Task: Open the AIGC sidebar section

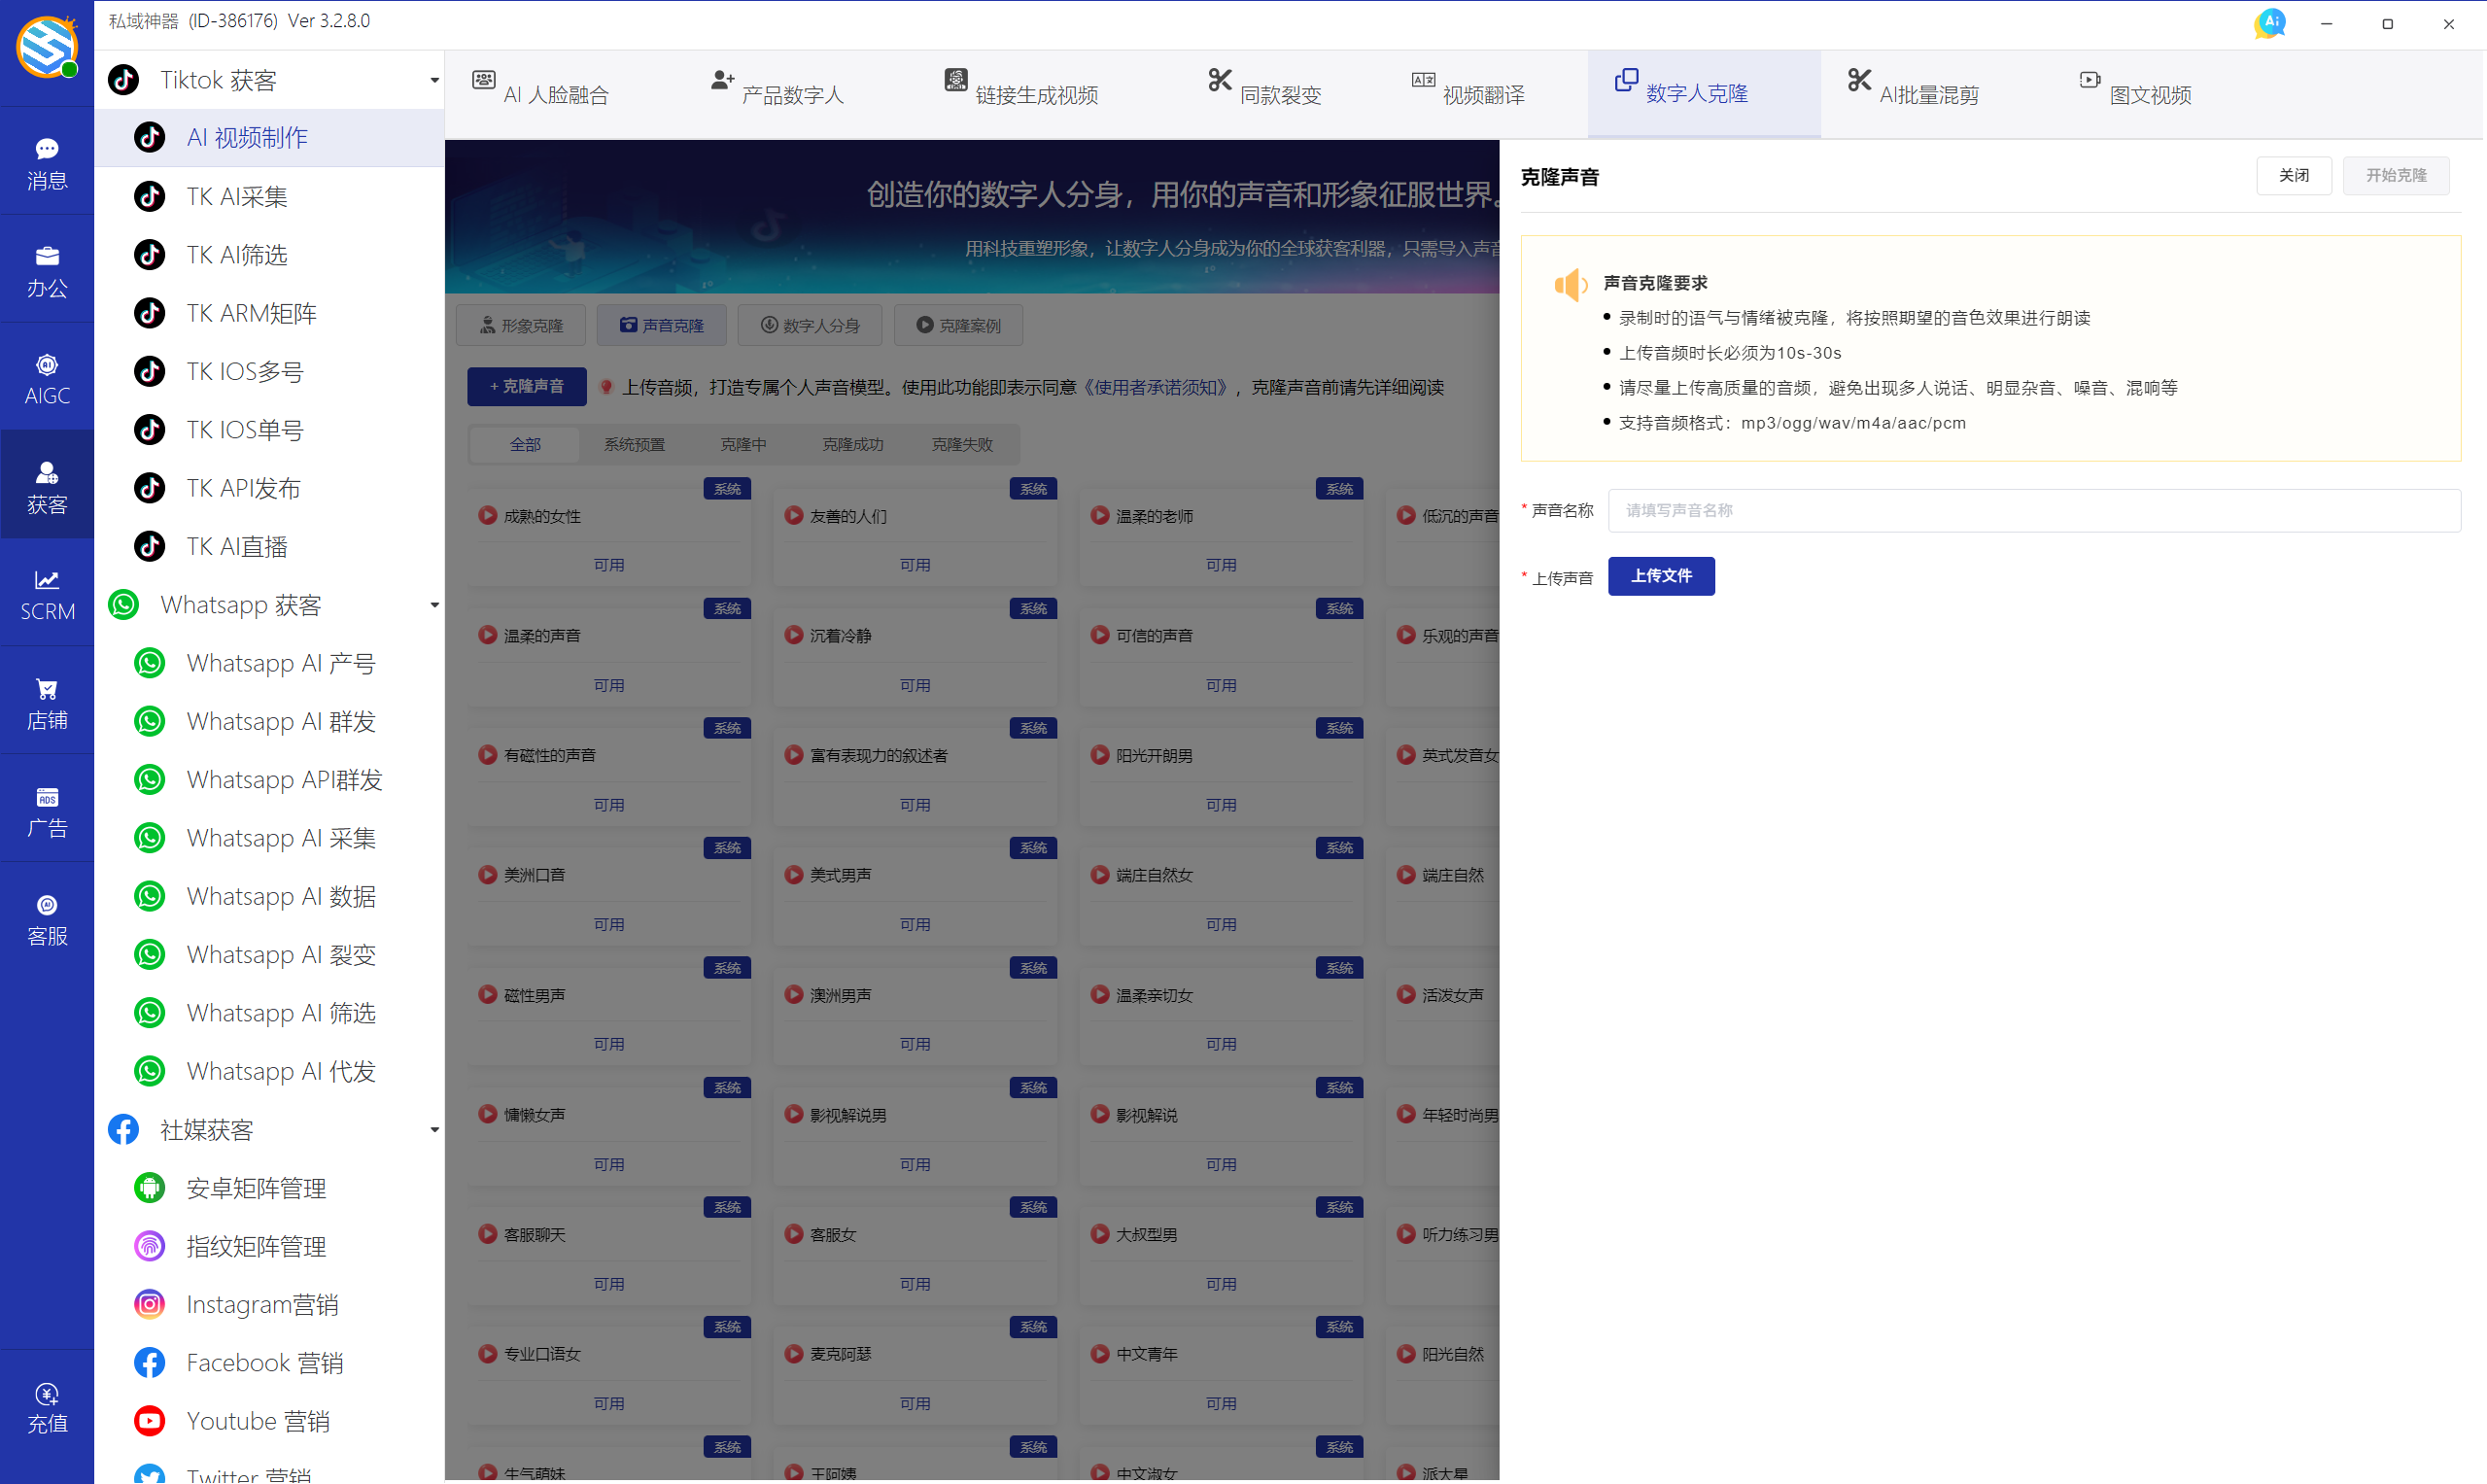Action: point(47,378)
